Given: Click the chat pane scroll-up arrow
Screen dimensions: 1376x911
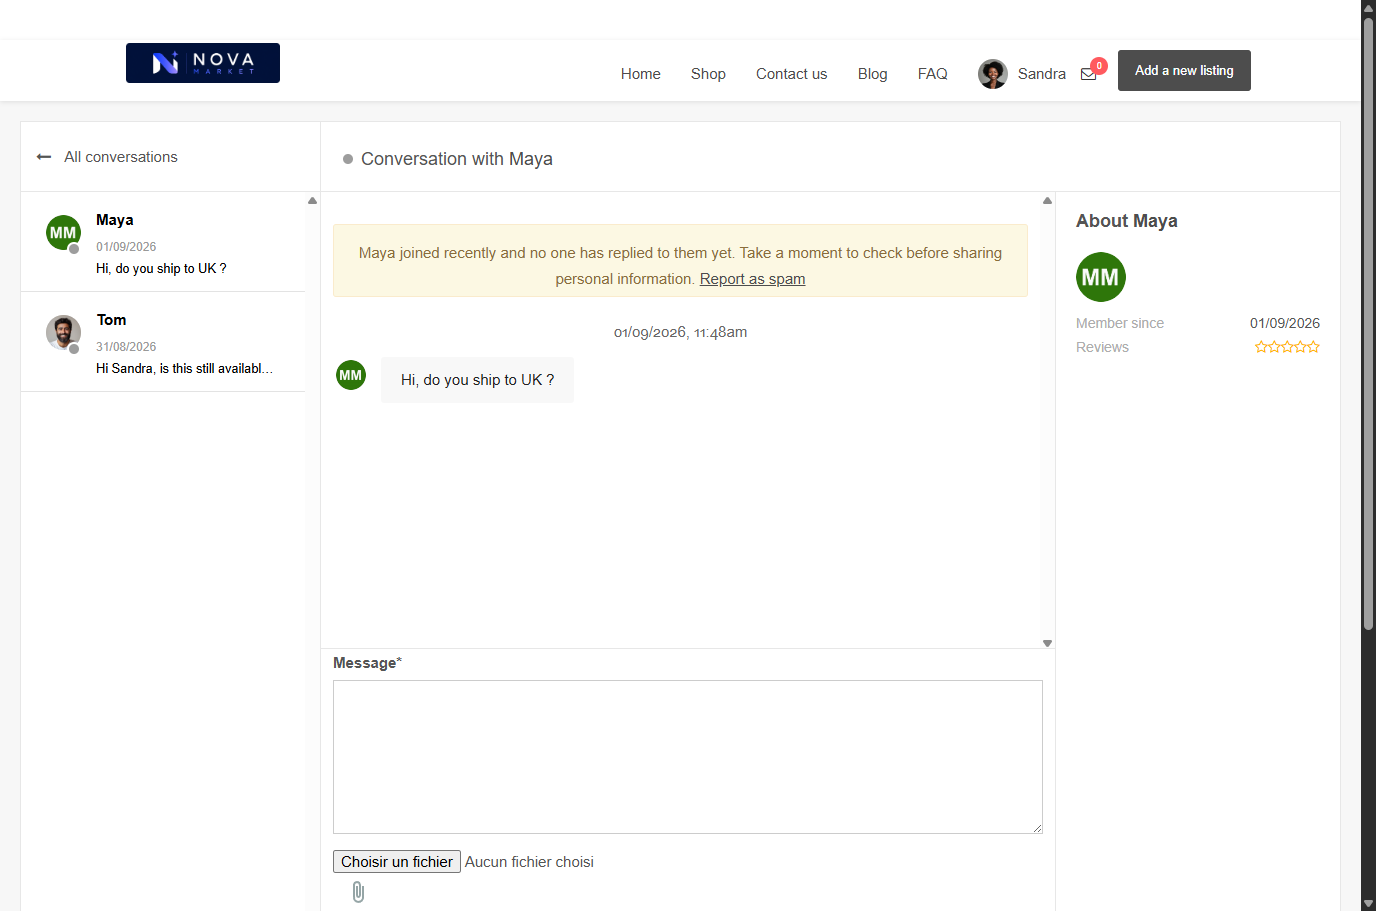Looking at the screenshot, I should pos(1048,201).
